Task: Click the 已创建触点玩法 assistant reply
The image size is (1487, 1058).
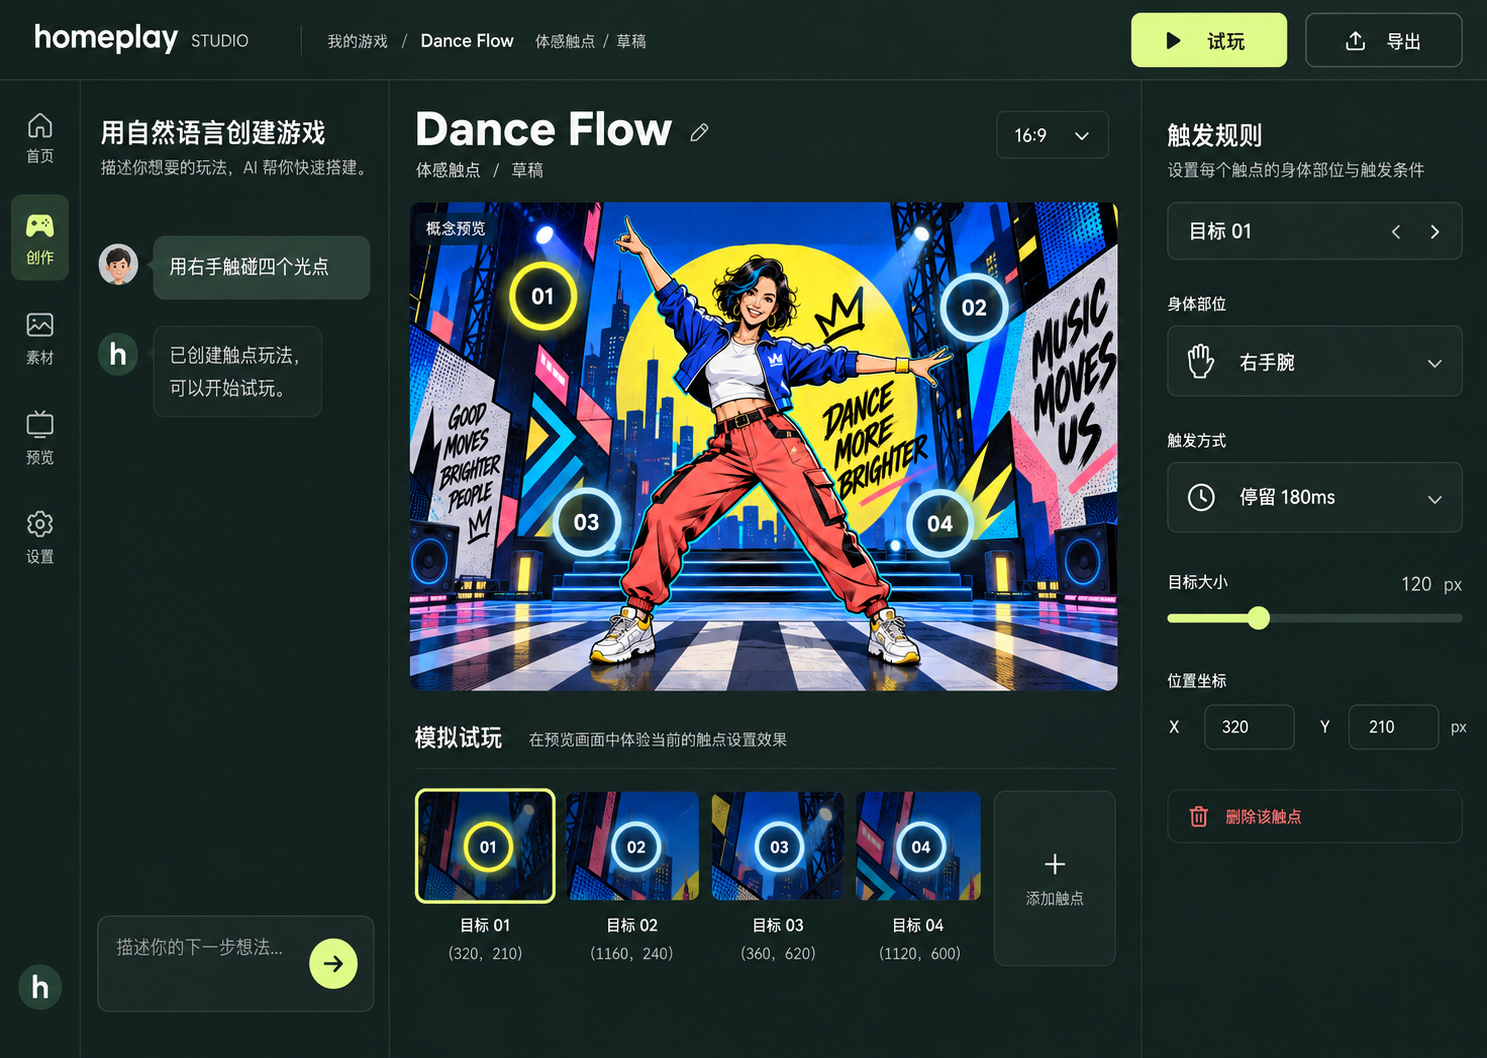Action: tap(237, 371)
